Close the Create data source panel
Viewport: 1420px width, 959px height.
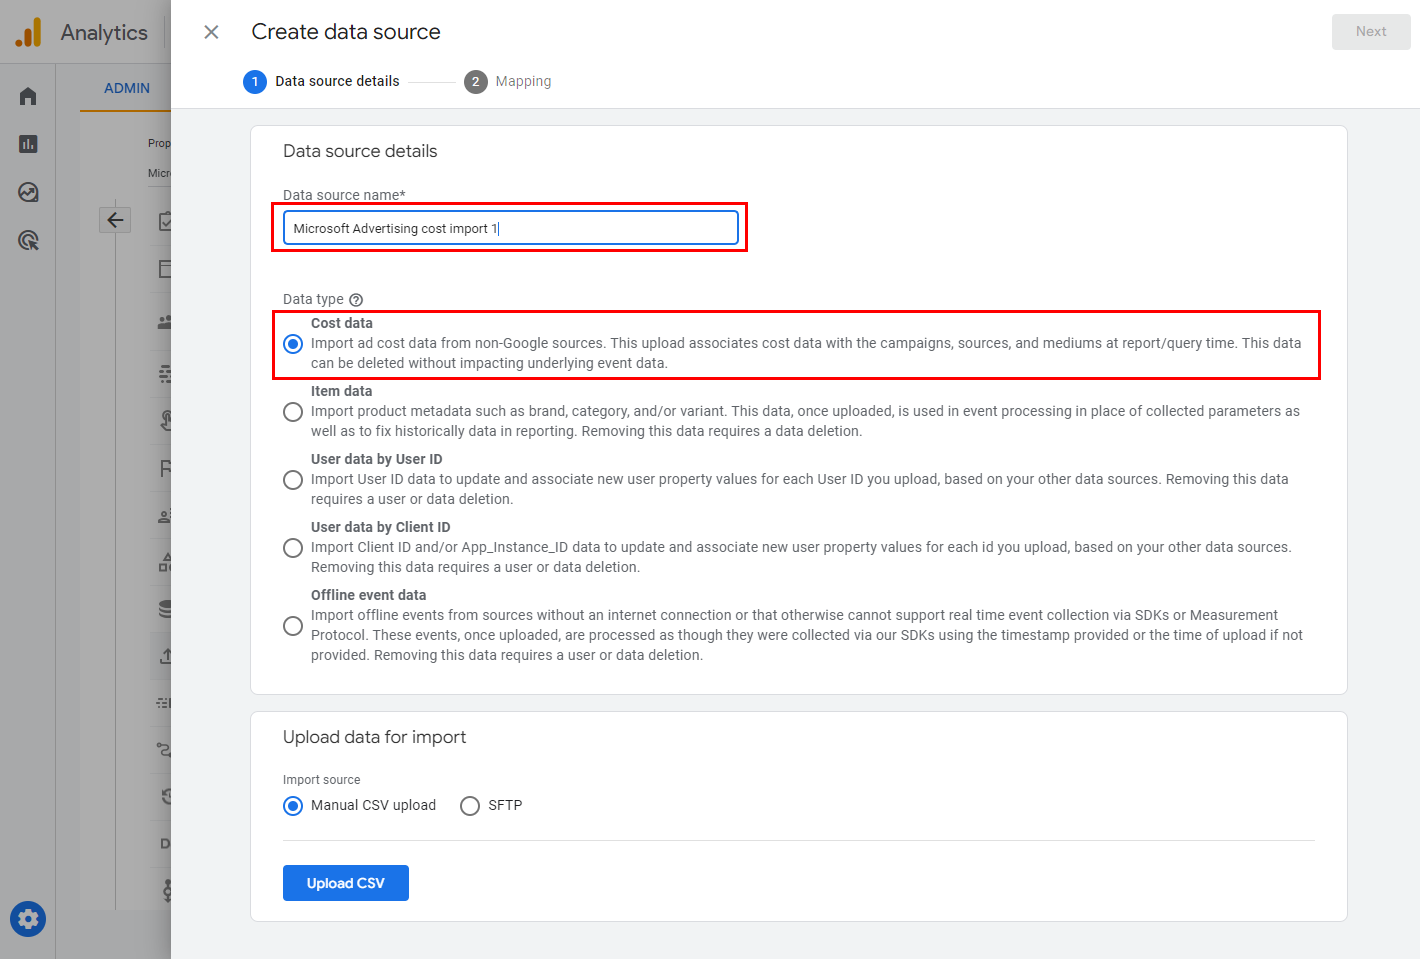[211, 32]
